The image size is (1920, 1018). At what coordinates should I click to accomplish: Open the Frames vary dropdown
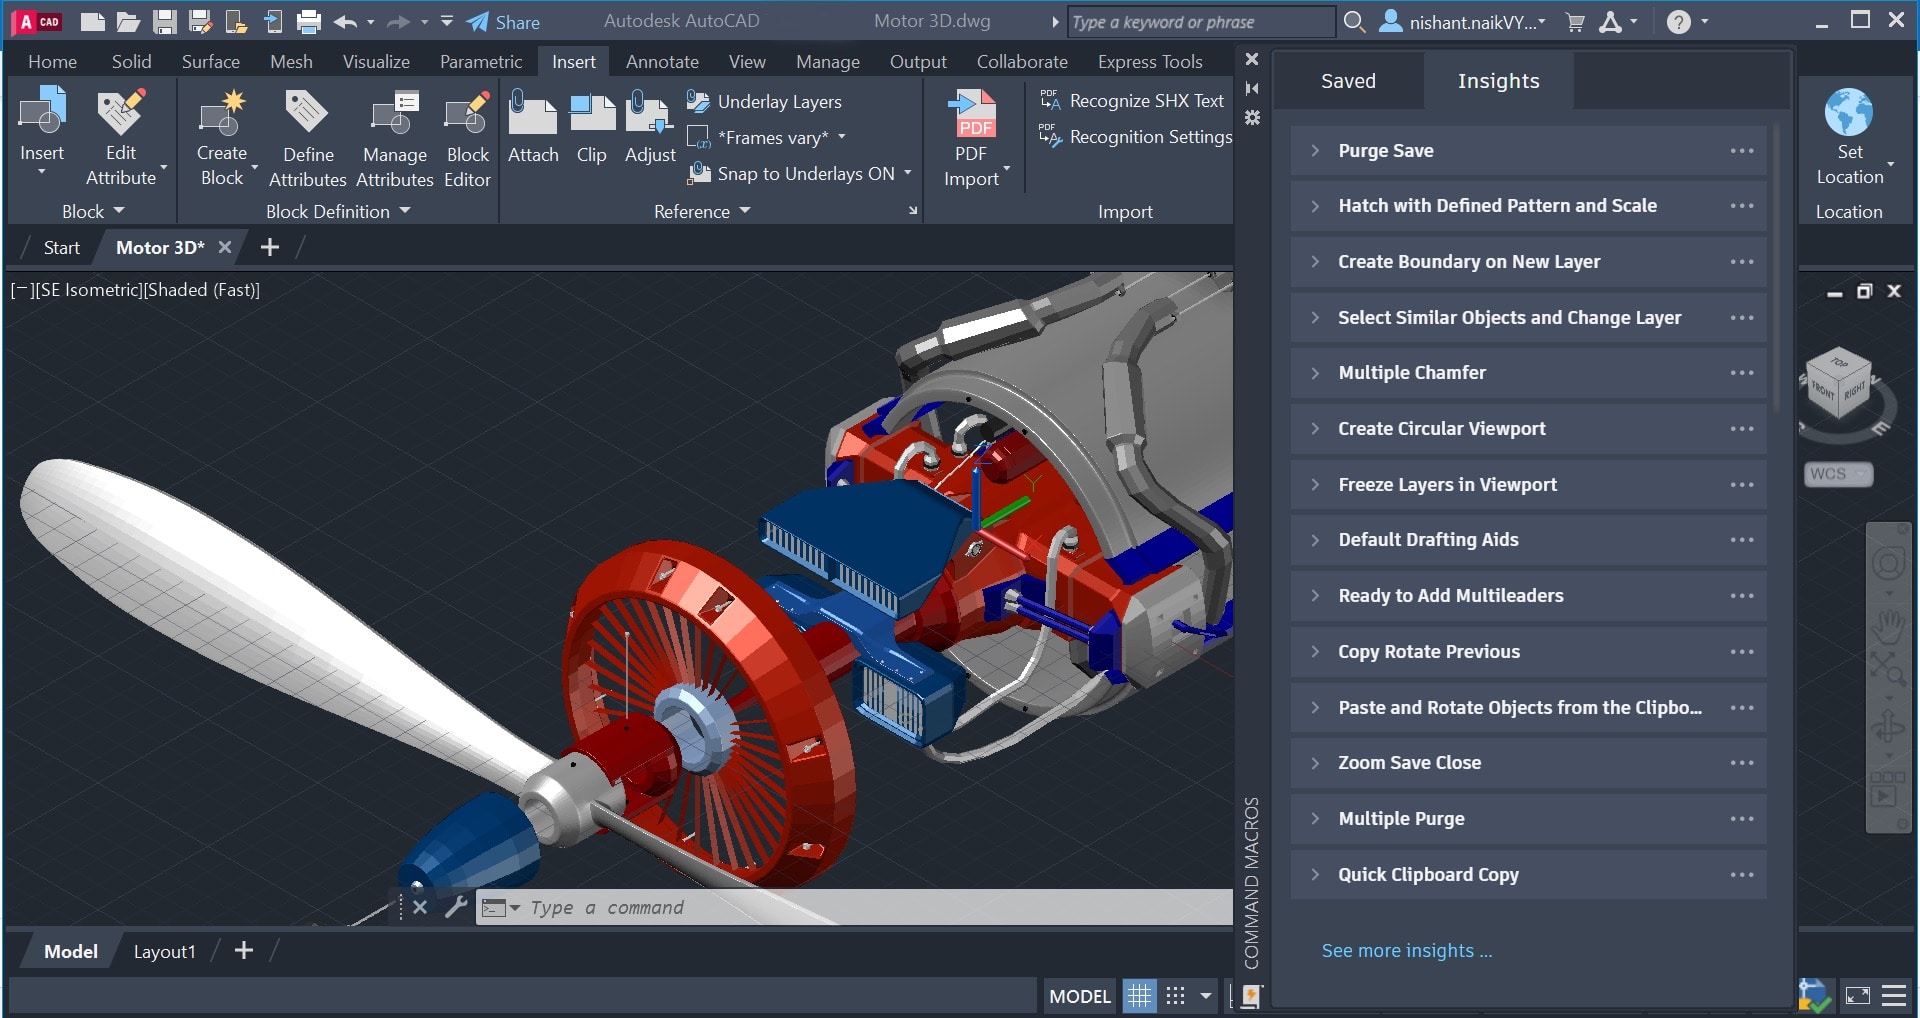(x=841, y=137)
